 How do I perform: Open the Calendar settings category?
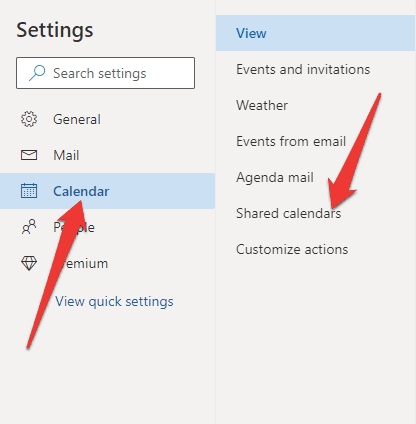(x=107, y=191)
